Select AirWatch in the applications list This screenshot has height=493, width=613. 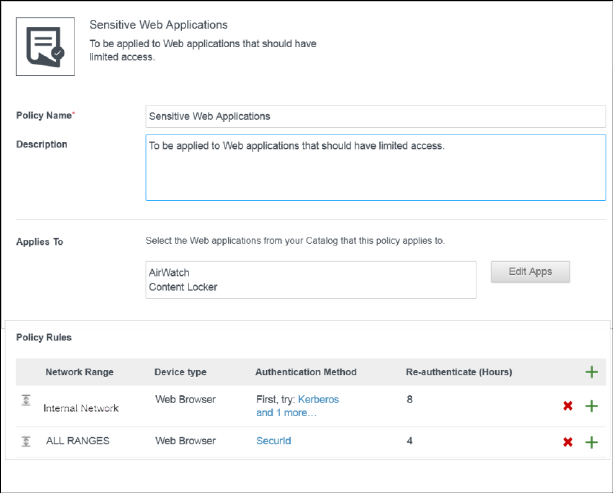[169, 272]
